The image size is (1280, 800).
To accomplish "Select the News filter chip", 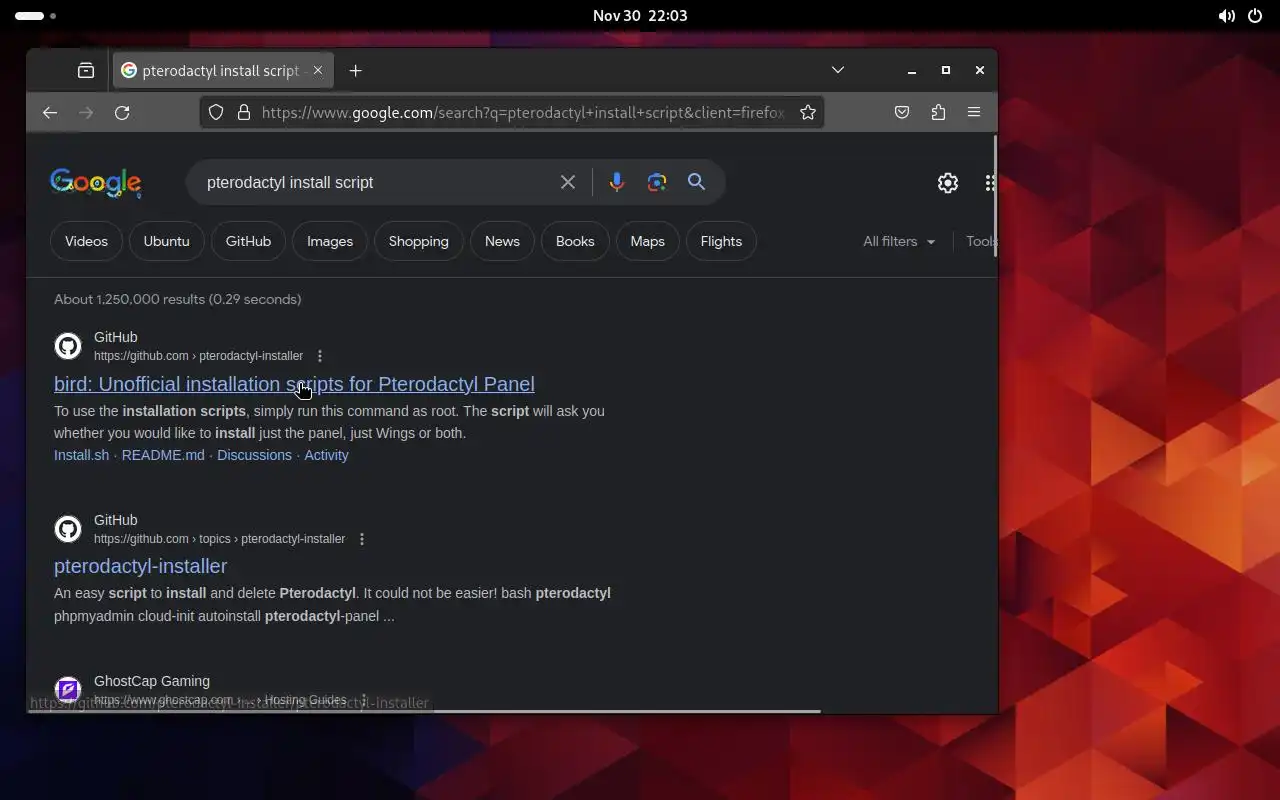I will (x=502, y=241).
